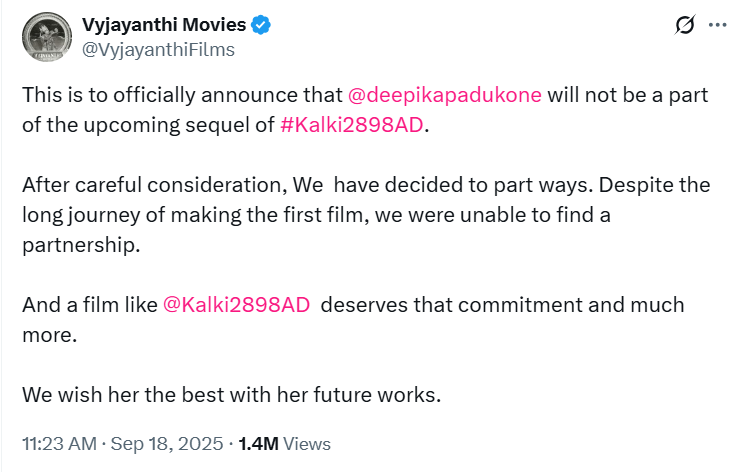The width and height of the screenshot is (749, 472).
Task: Click the "We wish her the best" sentence
Action: [x=230, y=394]
